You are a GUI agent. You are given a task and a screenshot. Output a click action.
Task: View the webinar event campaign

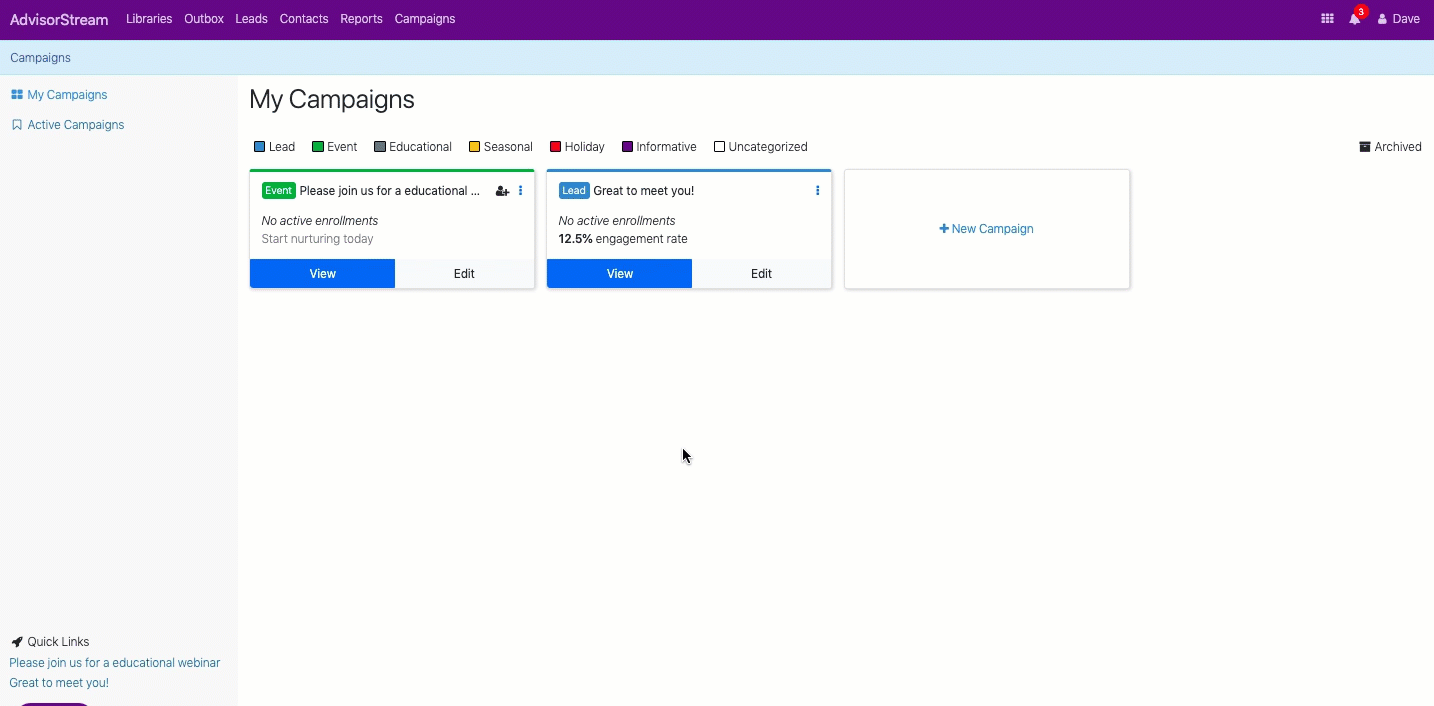(x=322, y=274)
